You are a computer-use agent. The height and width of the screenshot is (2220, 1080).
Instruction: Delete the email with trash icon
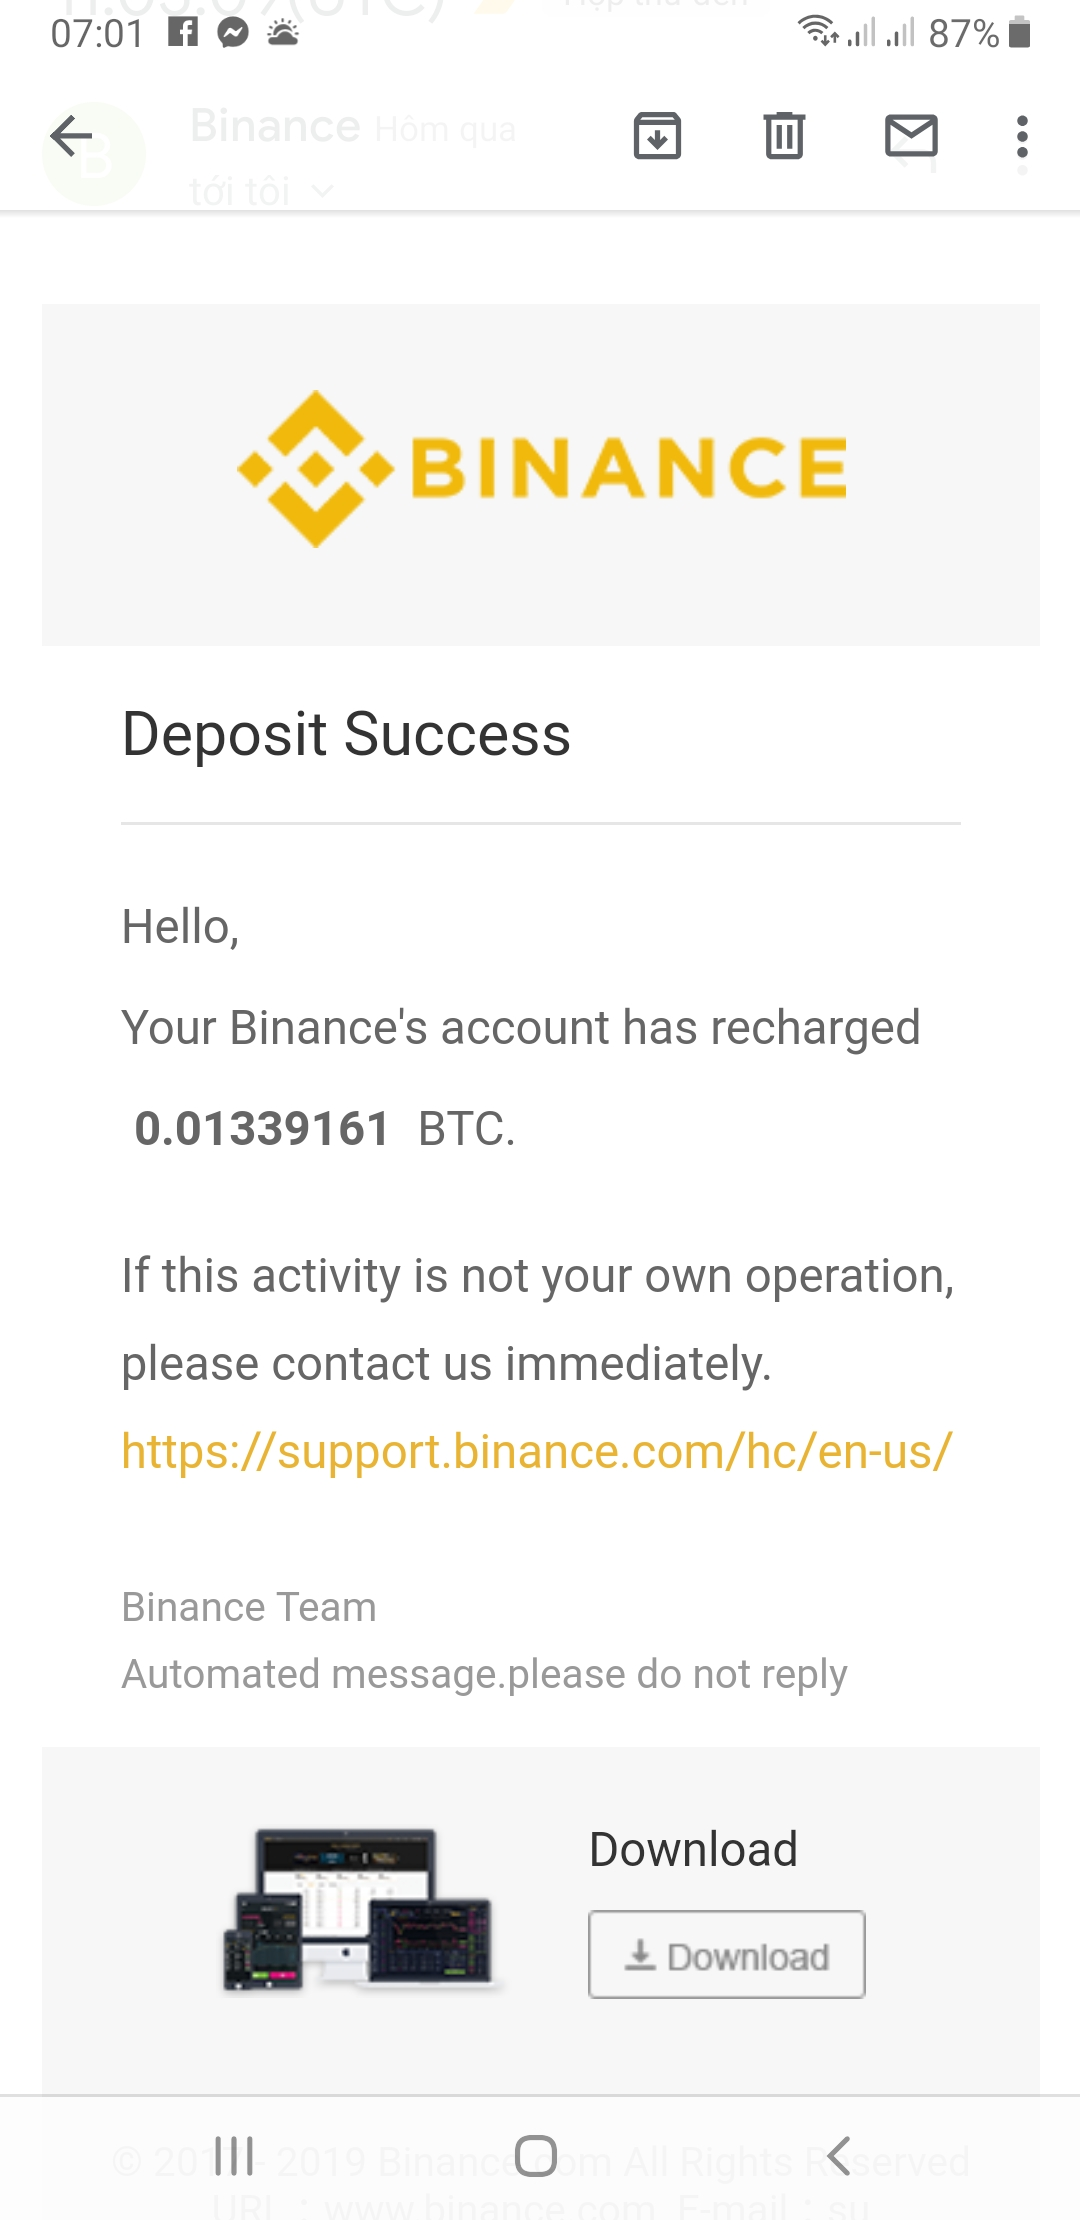784,137
